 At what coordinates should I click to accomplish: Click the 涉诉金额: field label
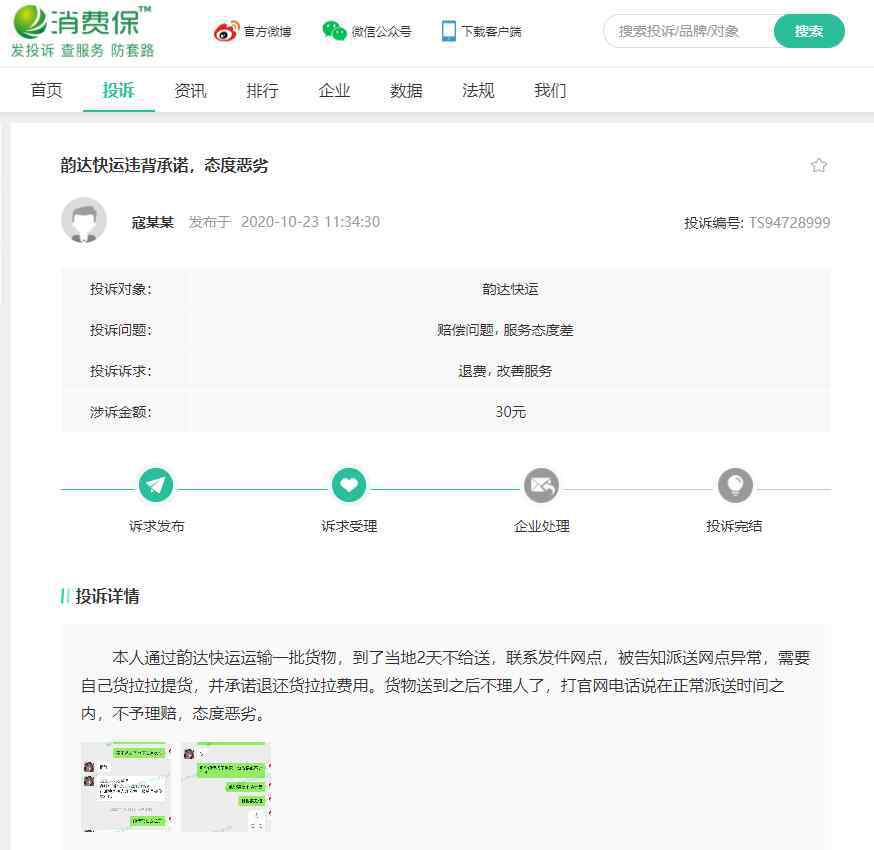tap(120, 412)
